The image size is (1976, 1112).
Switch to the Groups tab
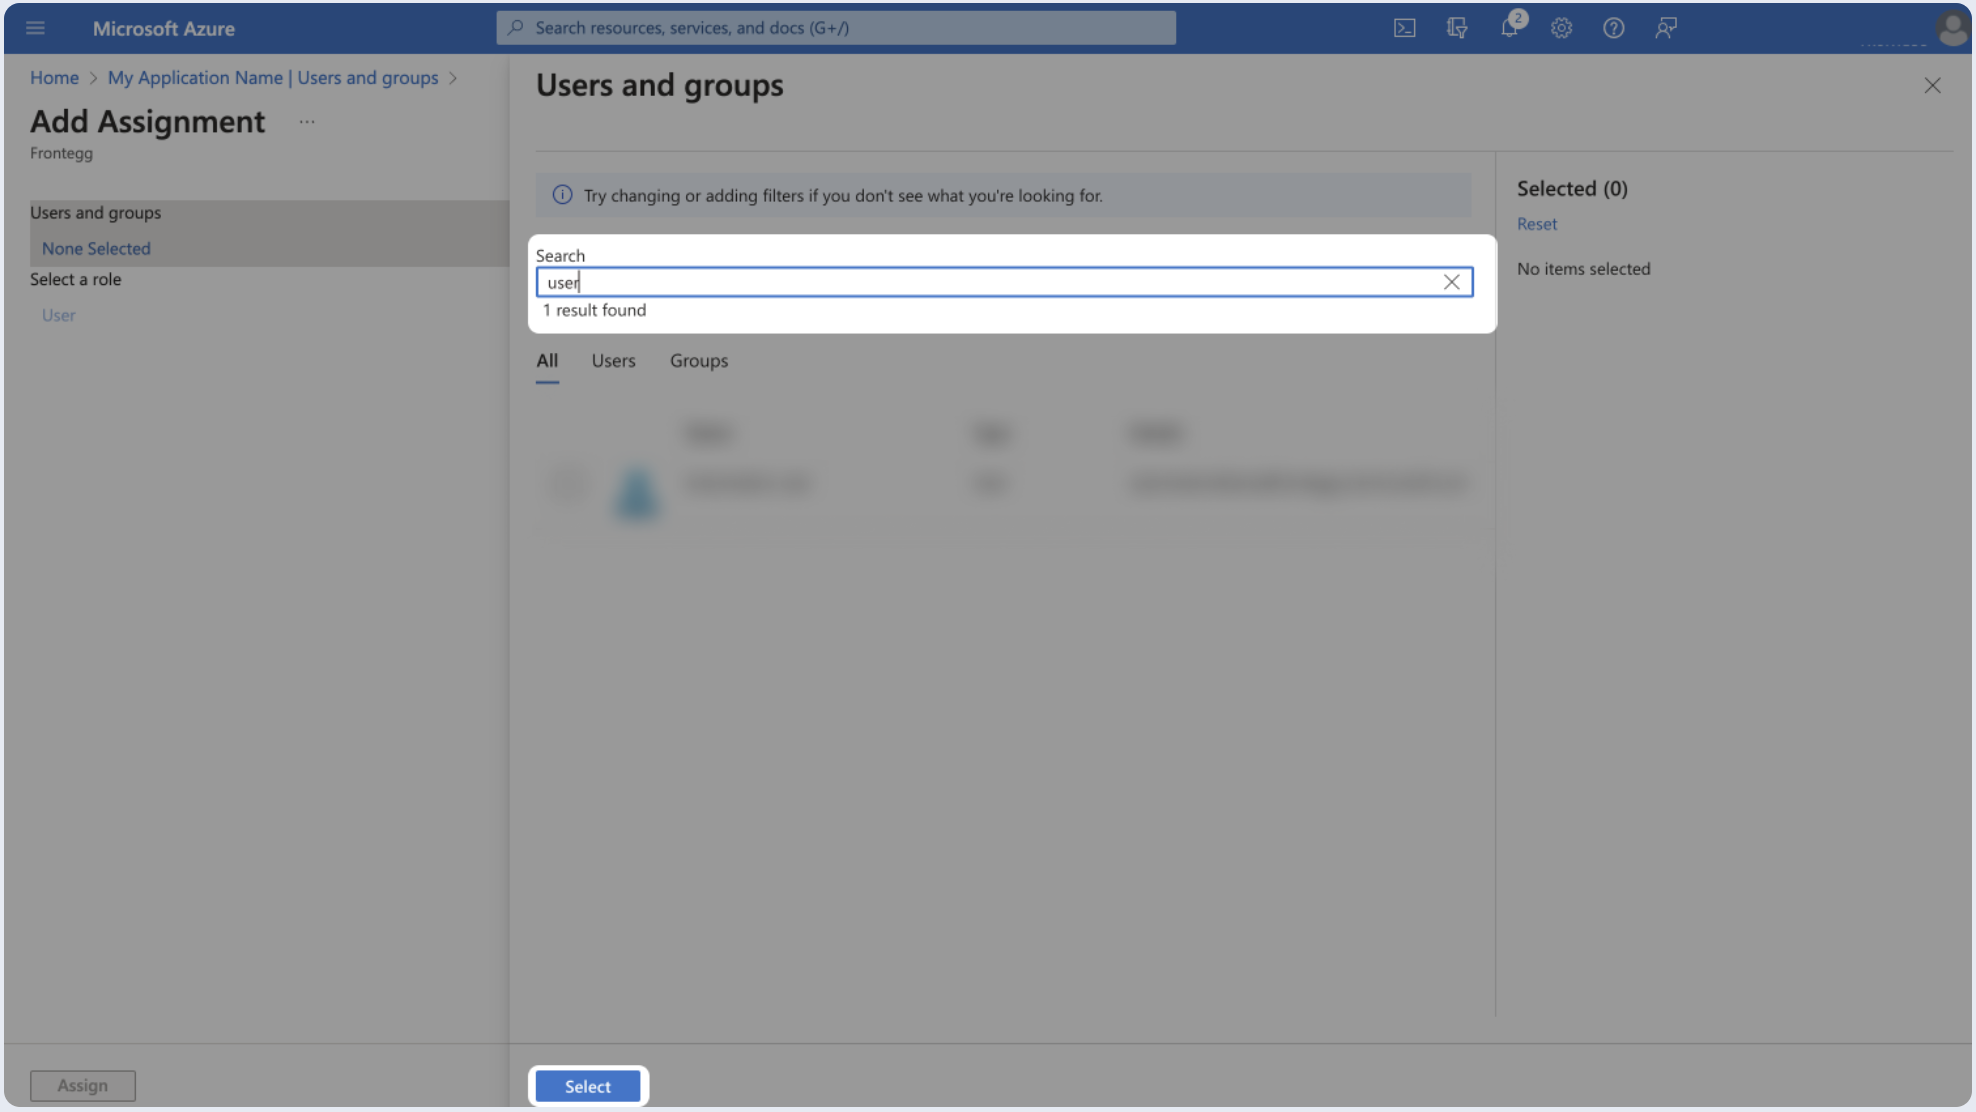pyautogui.click(x=698, y=361)
